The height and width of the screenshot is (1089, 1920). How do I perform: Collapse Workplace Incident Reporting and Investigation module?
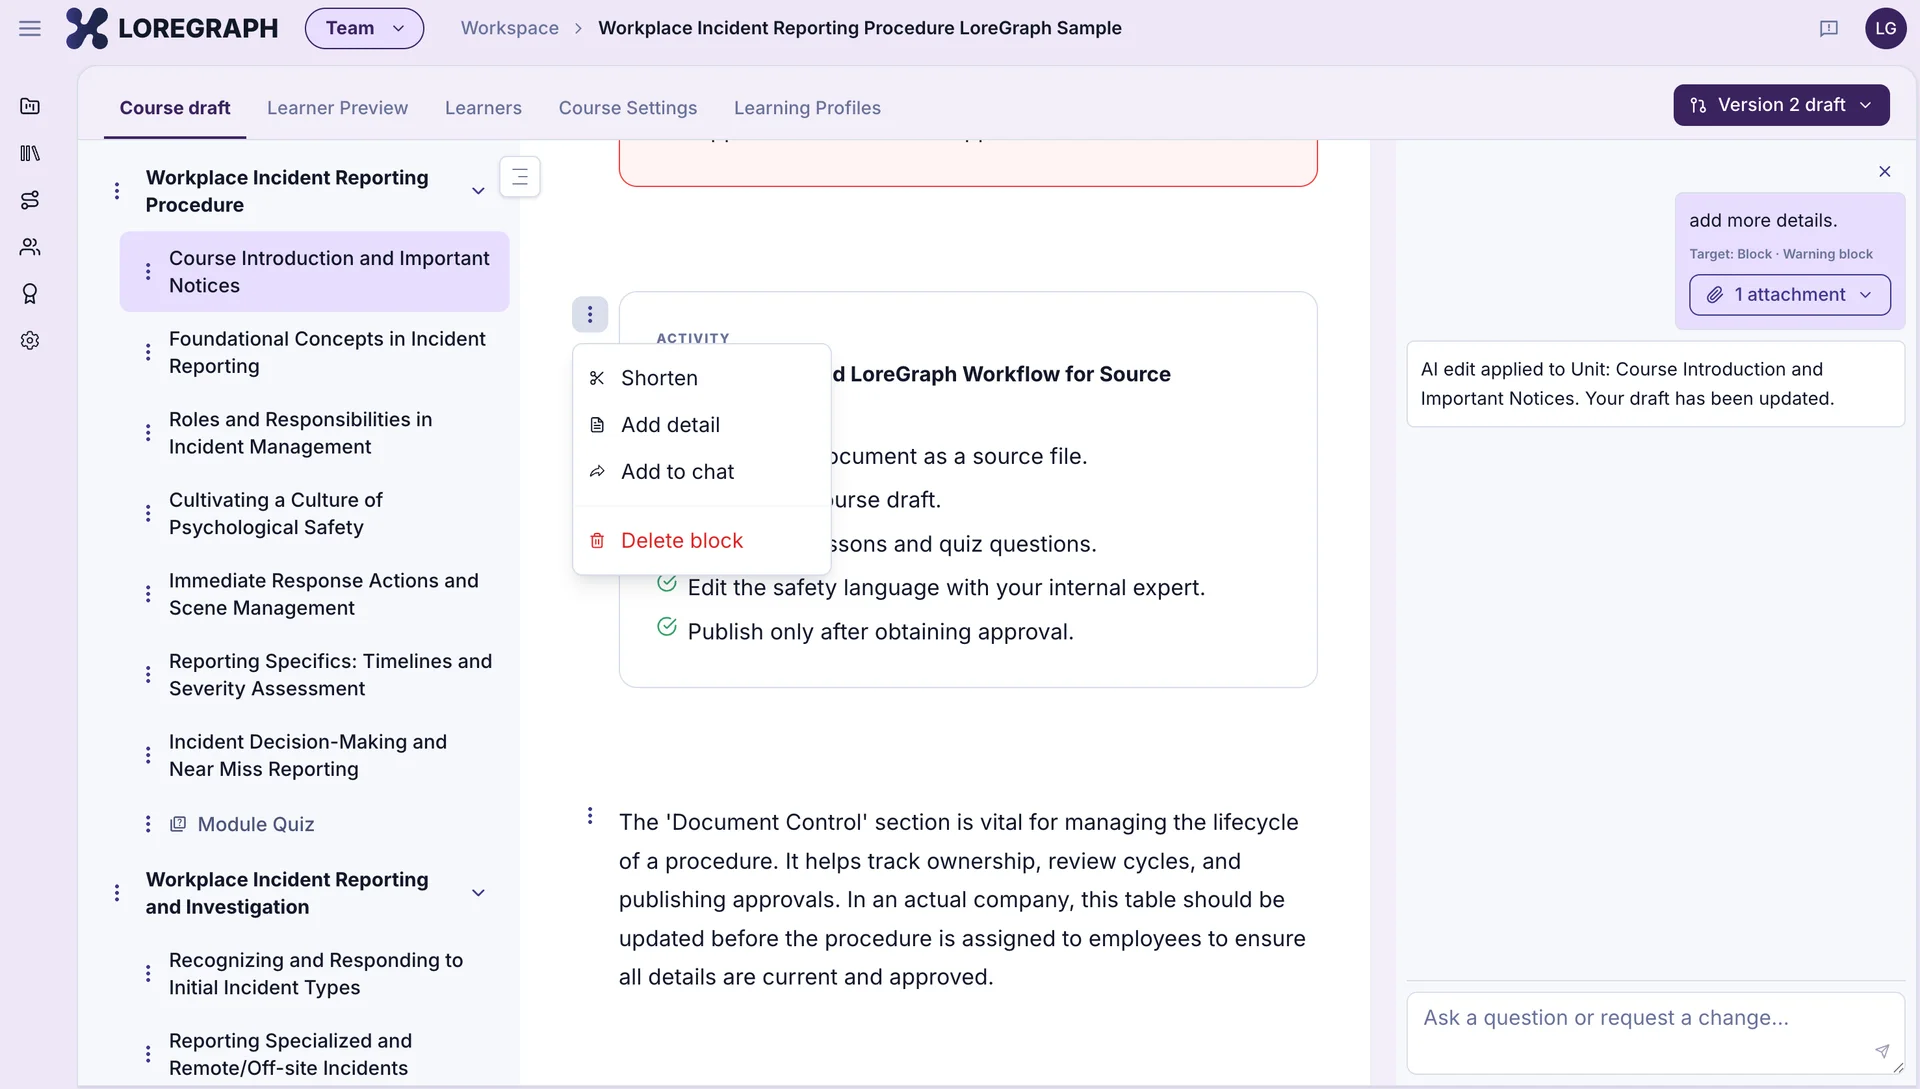pos(478,893)
